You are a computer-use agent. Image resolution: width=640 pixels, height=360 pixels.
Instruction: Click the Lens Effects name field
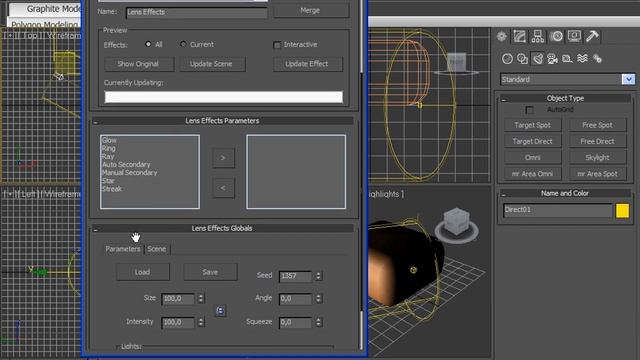pyautogui.click(x=196, y=12)
